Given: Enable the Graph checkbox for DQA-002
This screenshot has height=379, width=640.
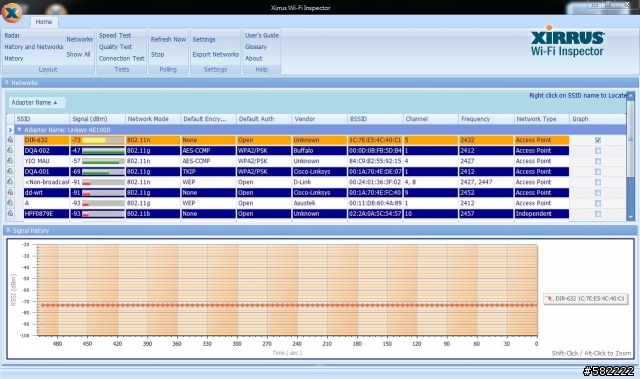Looking at the screenshot, I should point(598,151).
